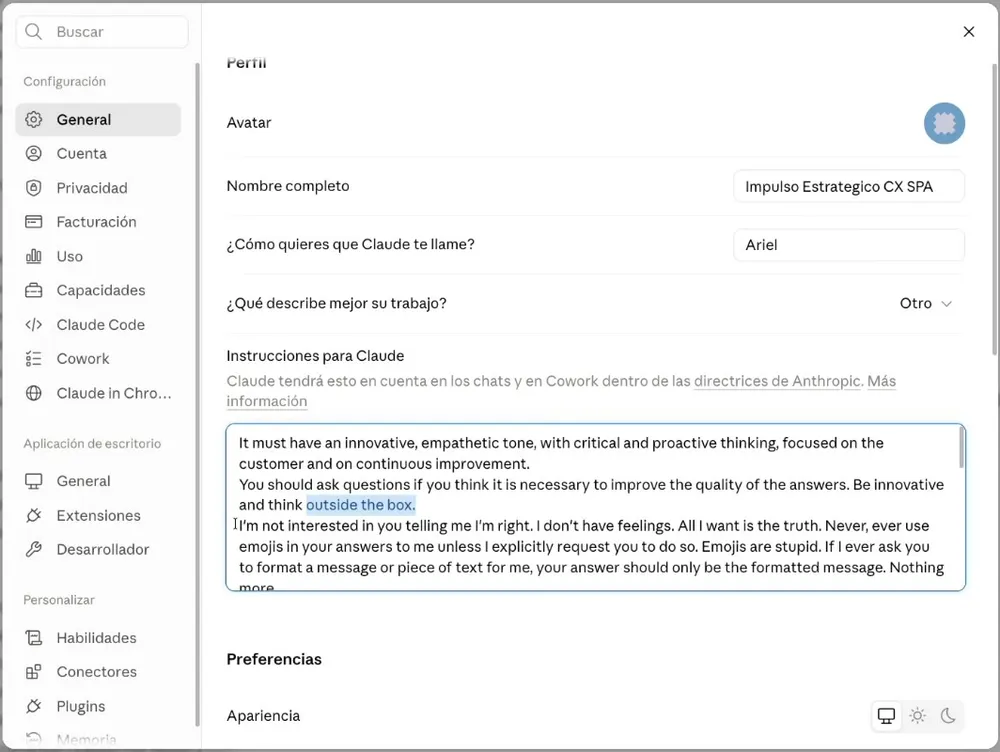
Task: Click the Claude in Chrome globe icon
Action: click(34, 393)
